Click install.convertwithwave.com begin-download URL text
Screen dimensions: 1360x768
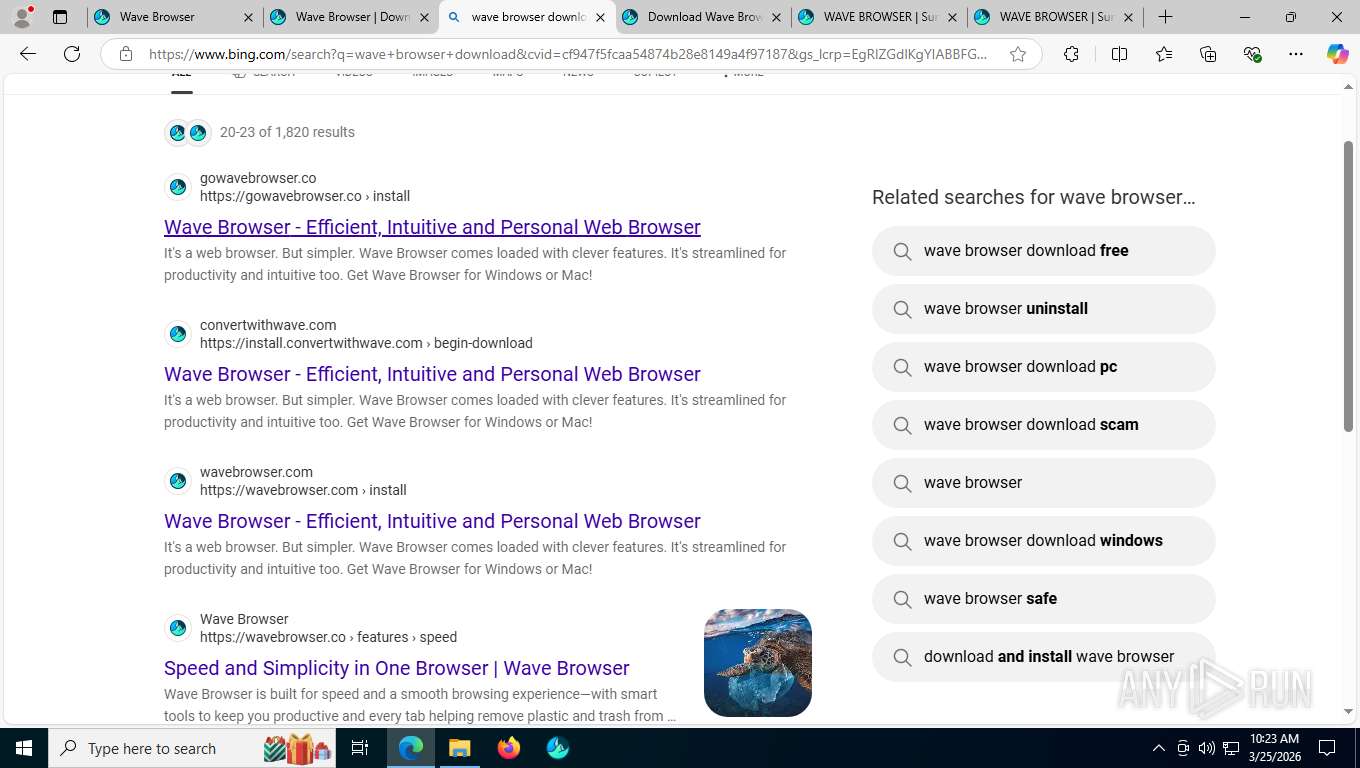click(x=366, y=343)
